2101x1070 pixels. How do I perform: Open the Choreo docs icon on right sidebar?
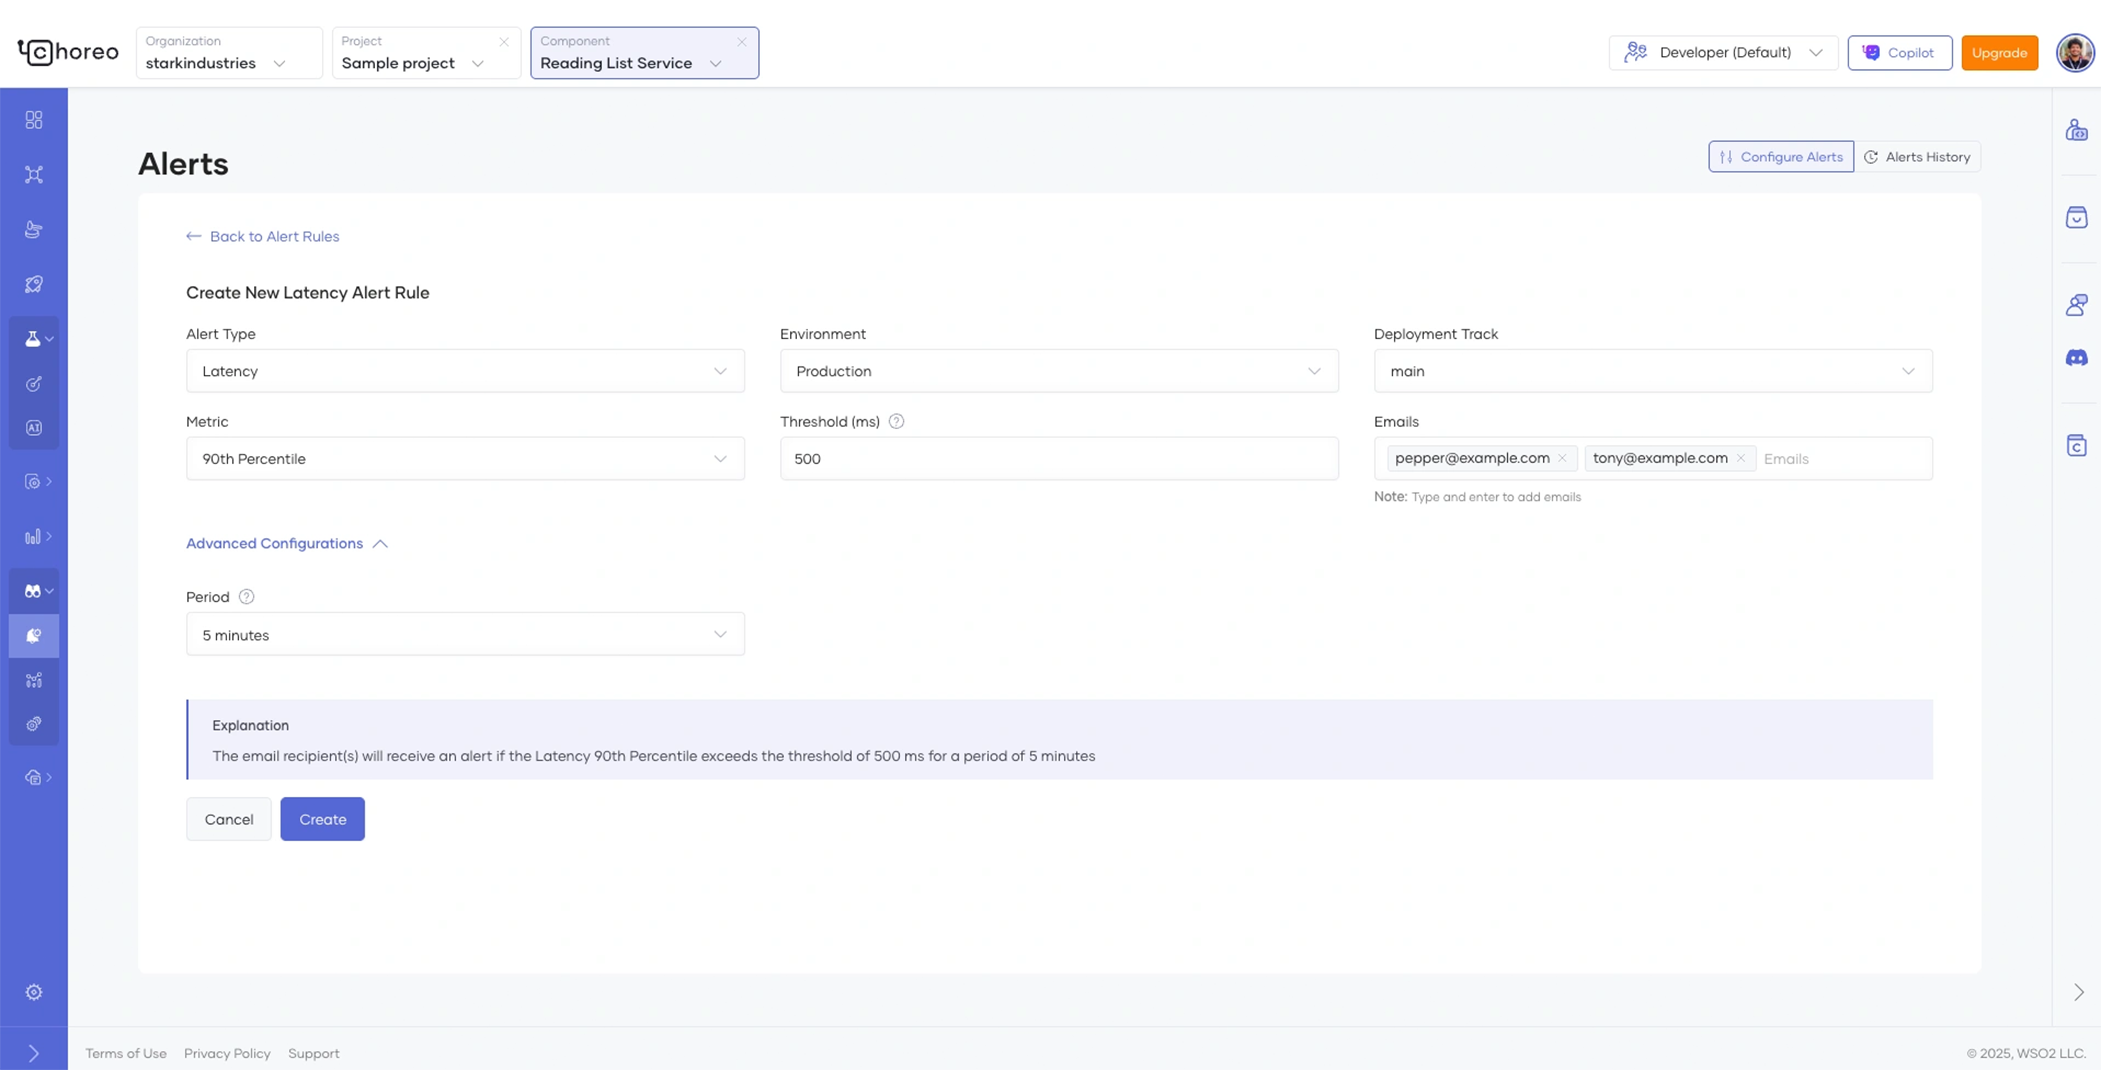coord(2077,446)
